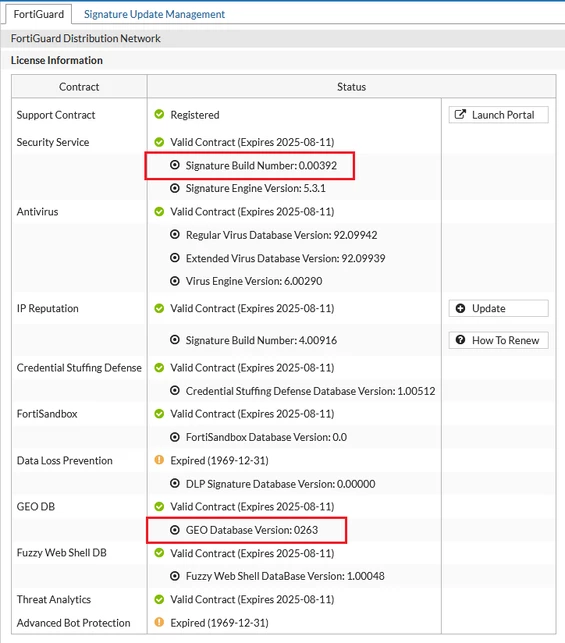Click the Status column header
Image resolution: width=565 pixels, height=643 pixels.
click(x=351, y=87)
